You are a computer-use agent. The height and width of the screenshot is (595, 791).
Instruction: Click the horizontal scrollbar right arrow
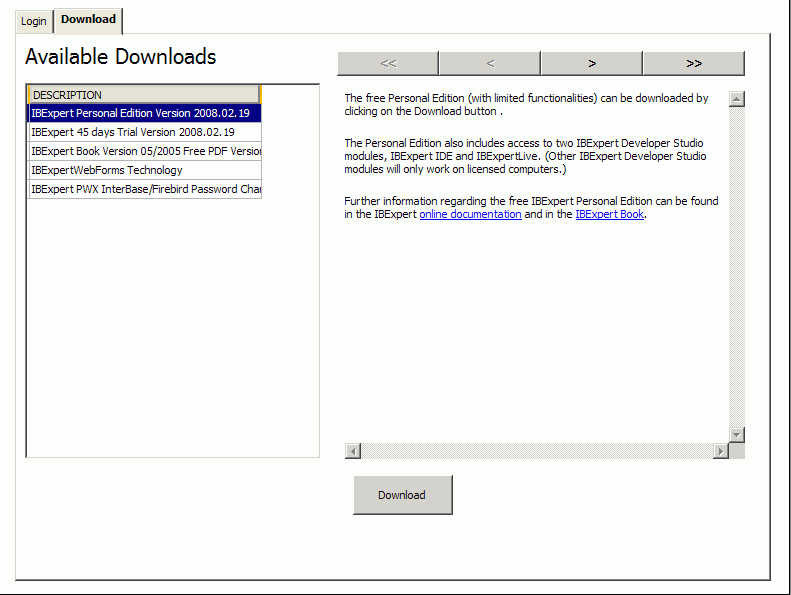pos(720,451)
